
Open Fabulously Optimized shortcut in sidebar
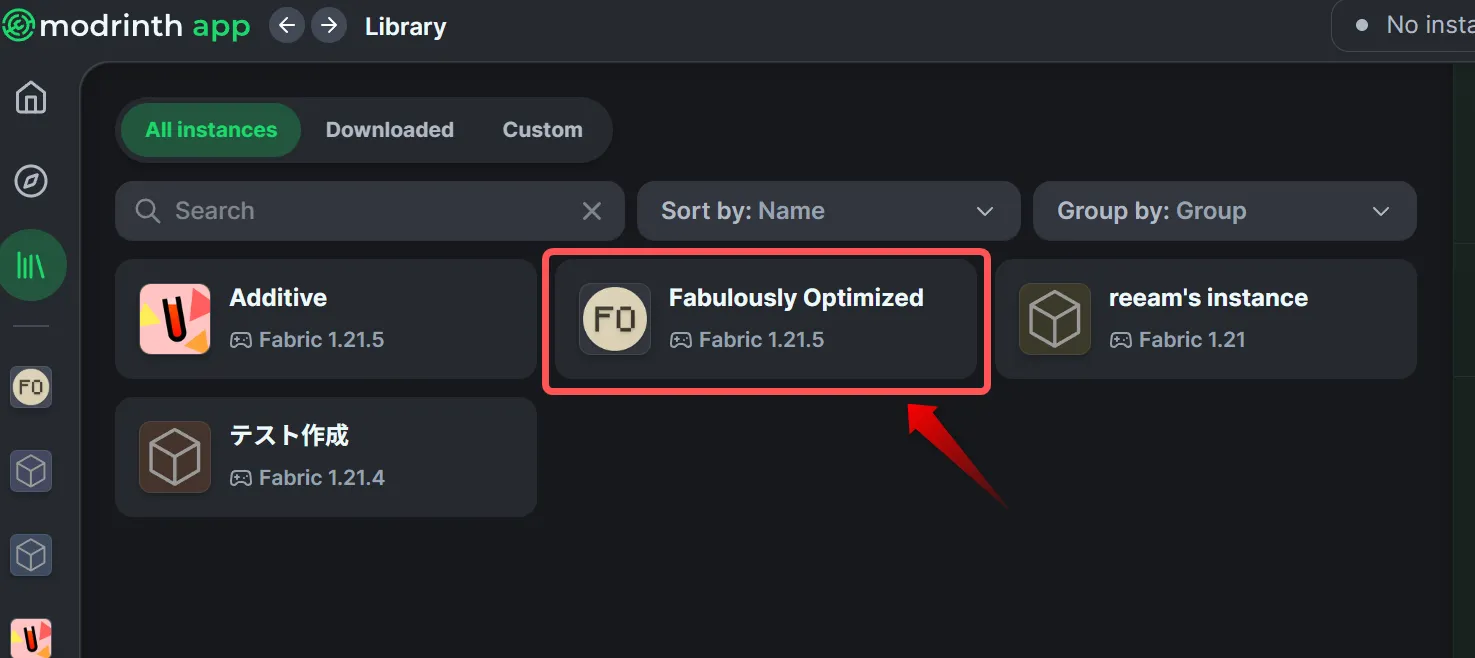click(31, 387)
